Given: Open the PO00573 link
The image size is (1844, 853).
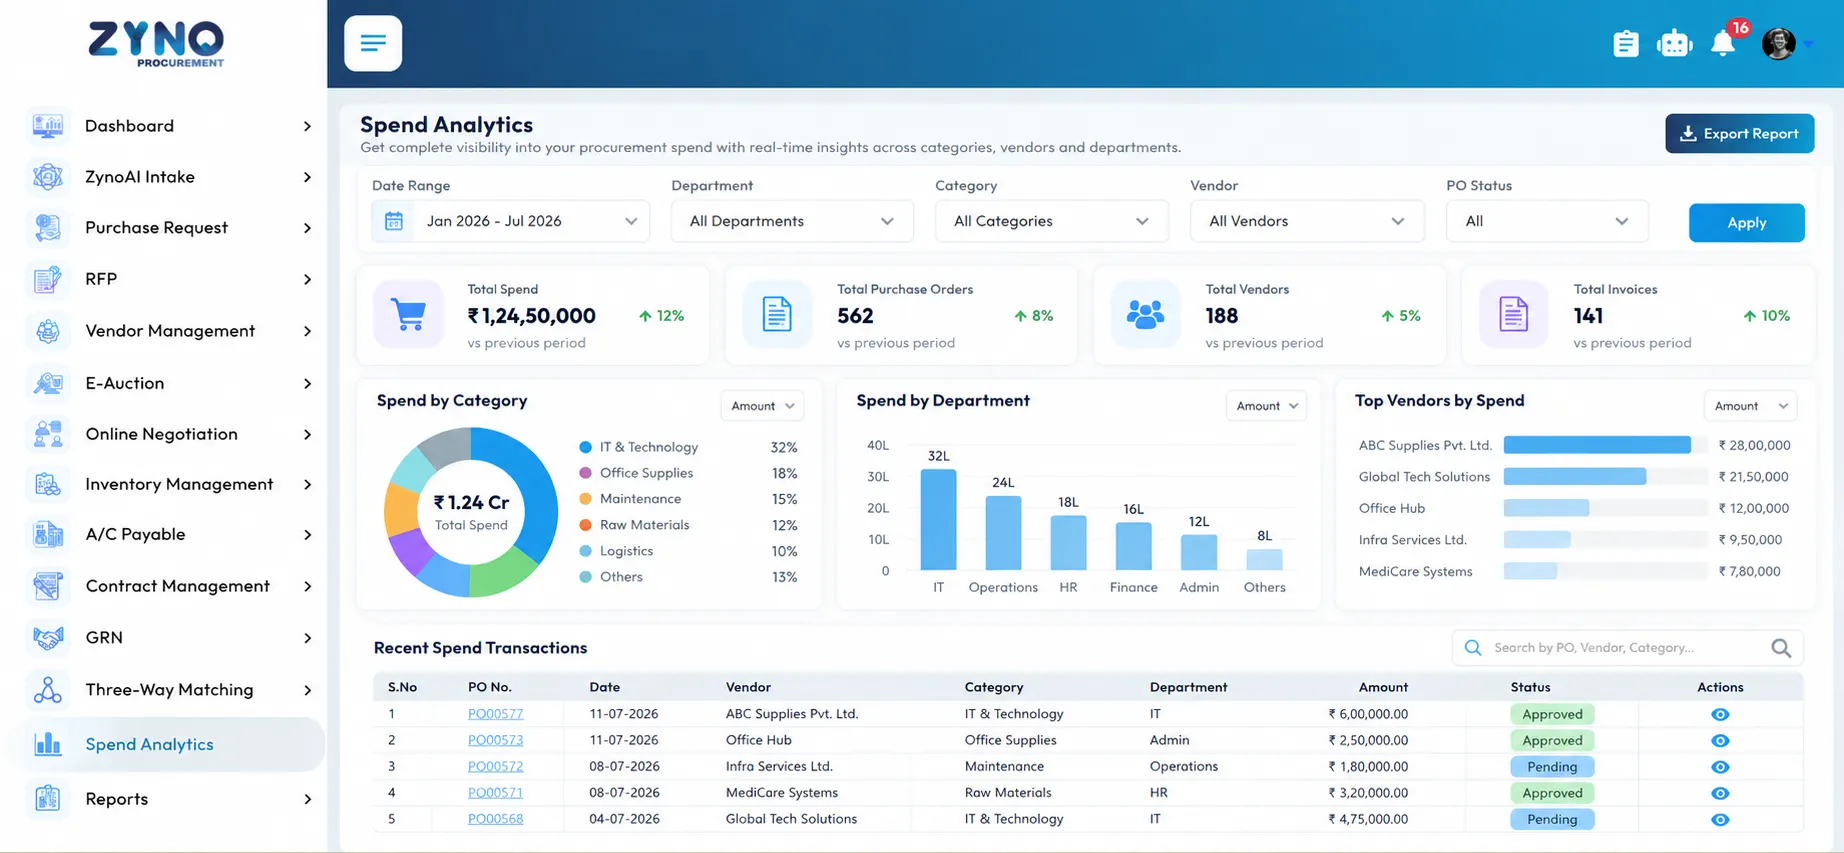Looking at the screenshot, I should (x=495, y=741).
